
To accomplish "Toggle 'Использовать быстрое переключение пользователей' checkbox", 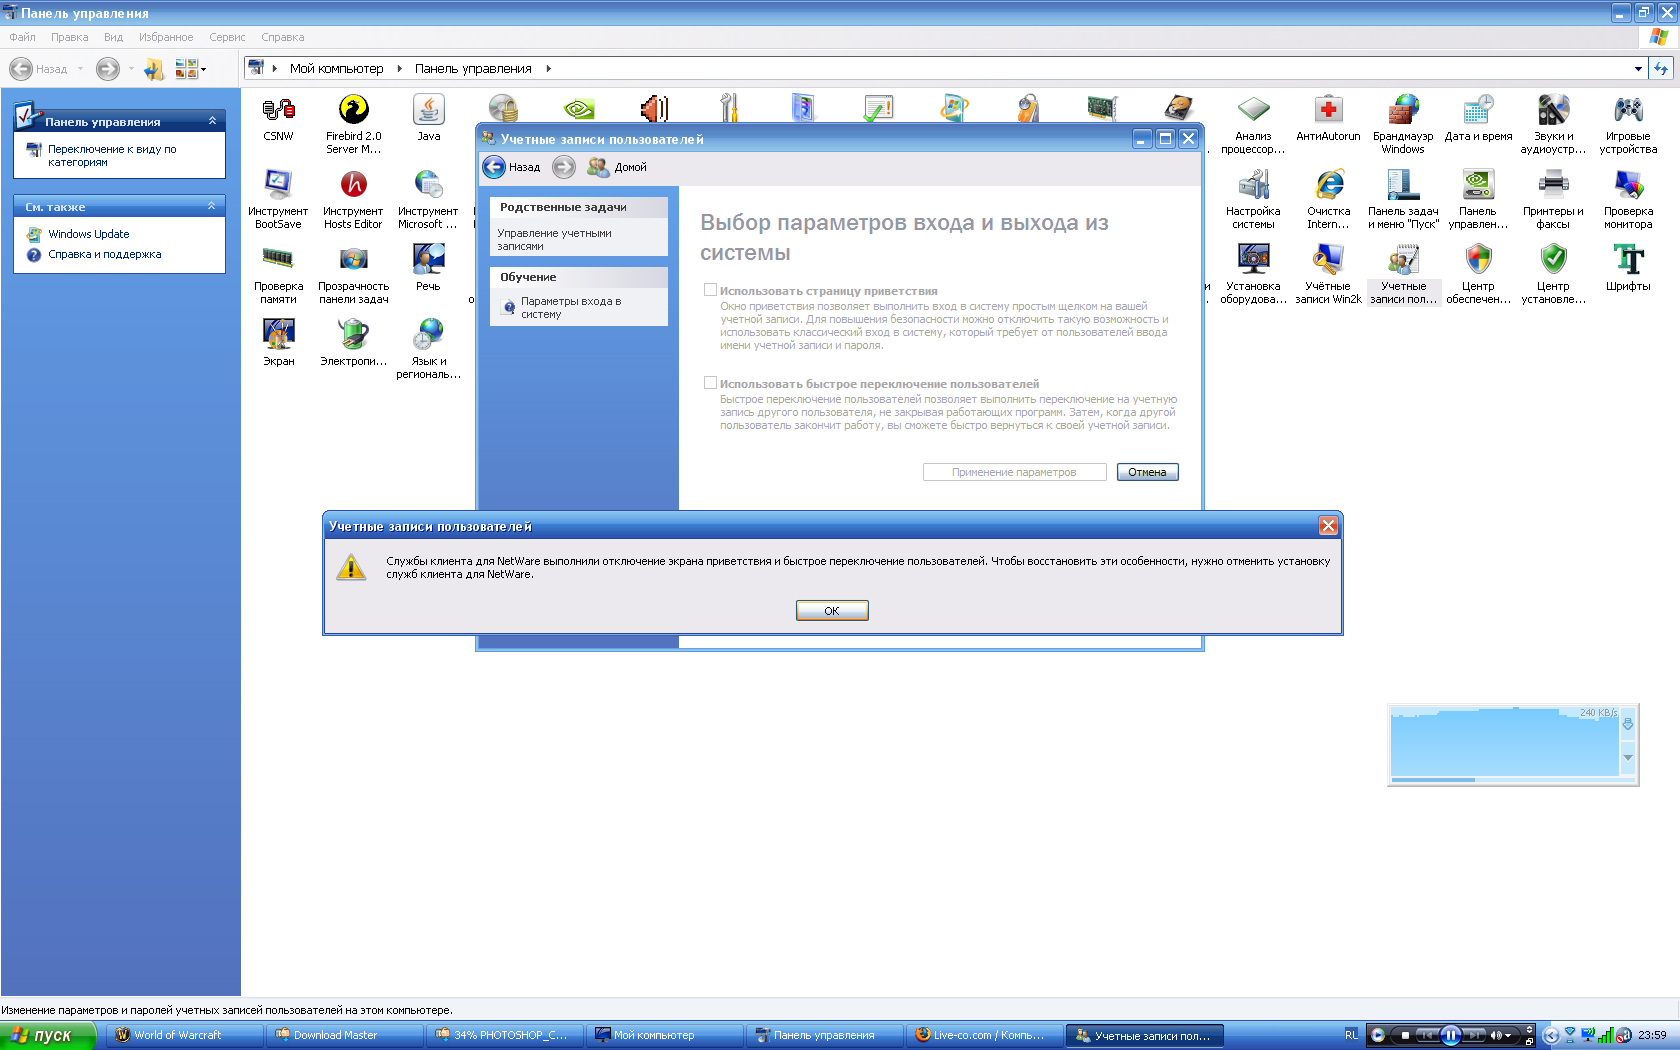I will (x=710, y=383).
